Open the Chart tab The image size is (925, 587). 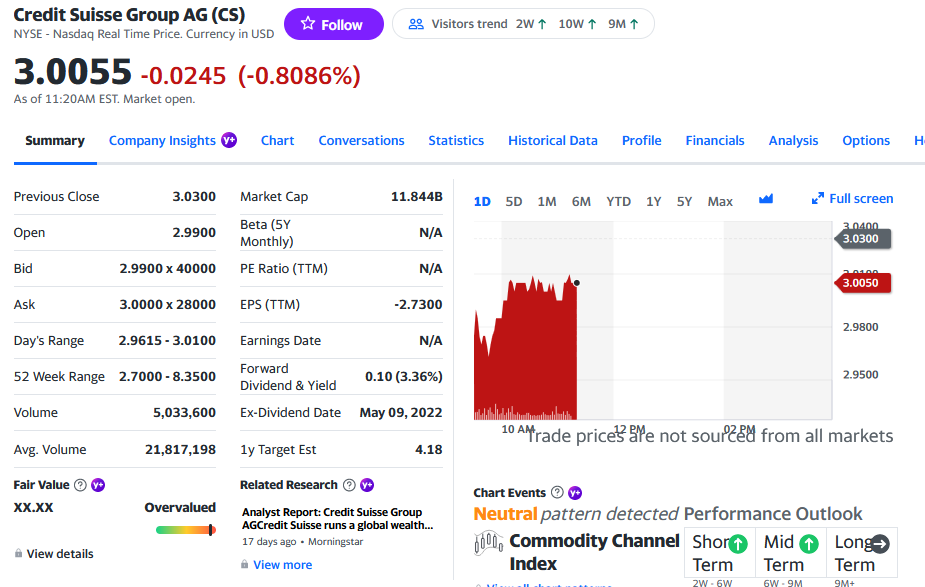click(x=277, y=140)
